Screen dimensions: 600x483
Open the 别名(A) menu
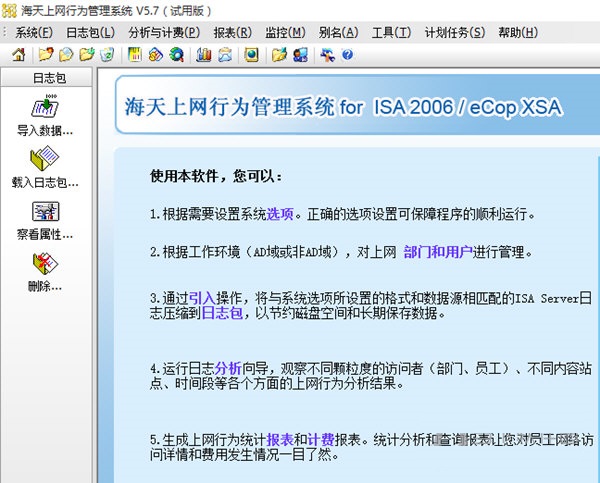338,33
